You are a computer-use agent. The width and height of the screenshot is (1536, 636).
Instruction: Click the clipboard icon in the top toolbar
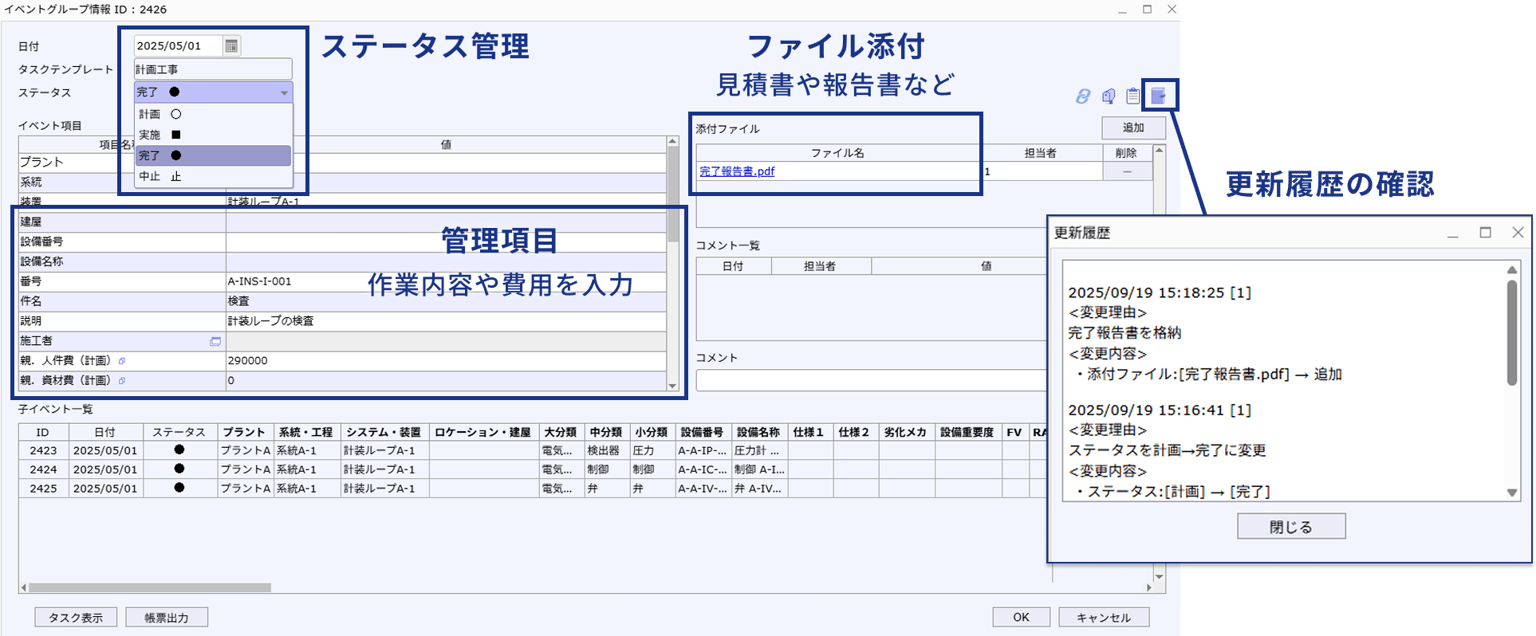[1133, 96]
